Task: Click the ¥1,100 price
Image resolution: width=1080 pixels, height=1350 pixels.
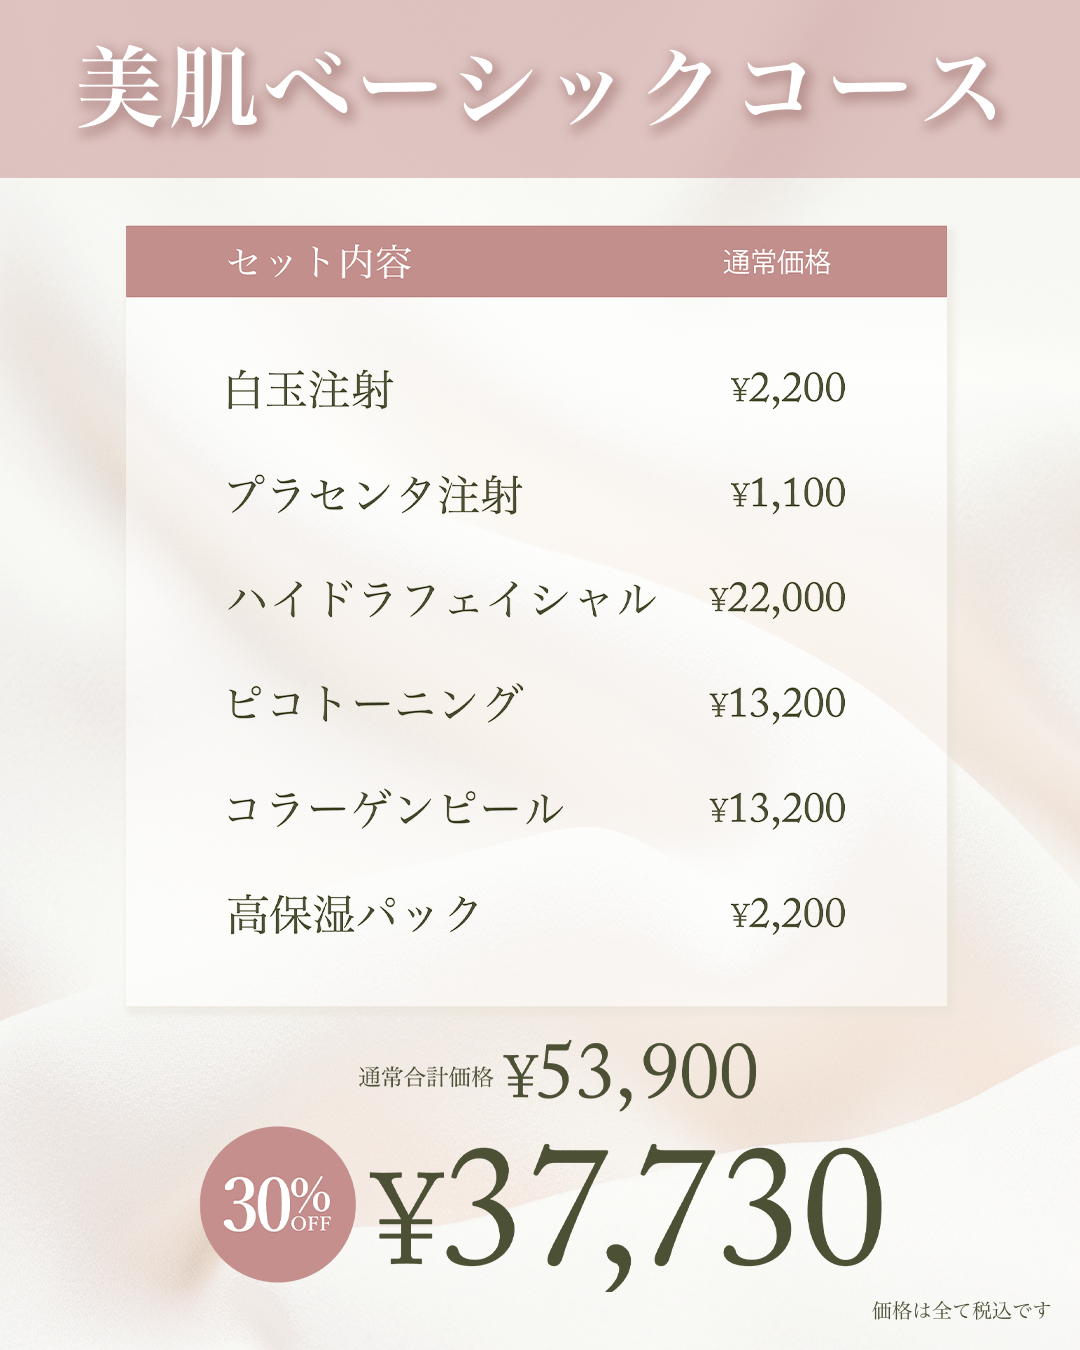Action: [x=788, y=493]
